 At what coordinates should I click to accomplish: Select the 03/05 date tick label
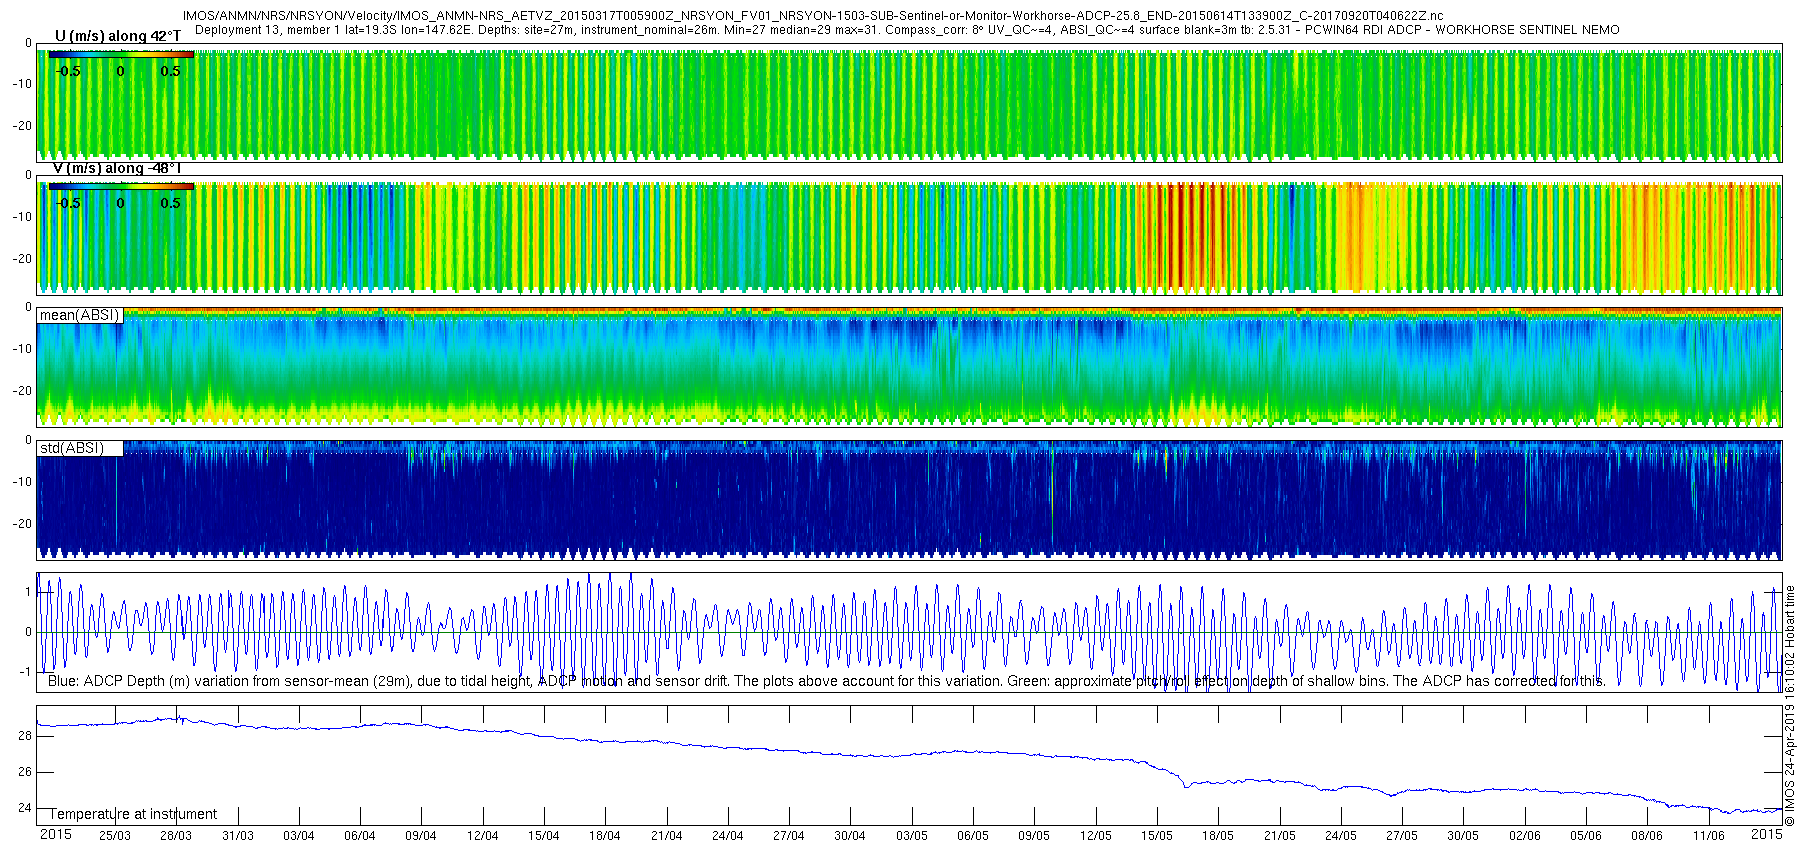pos(911,836)
